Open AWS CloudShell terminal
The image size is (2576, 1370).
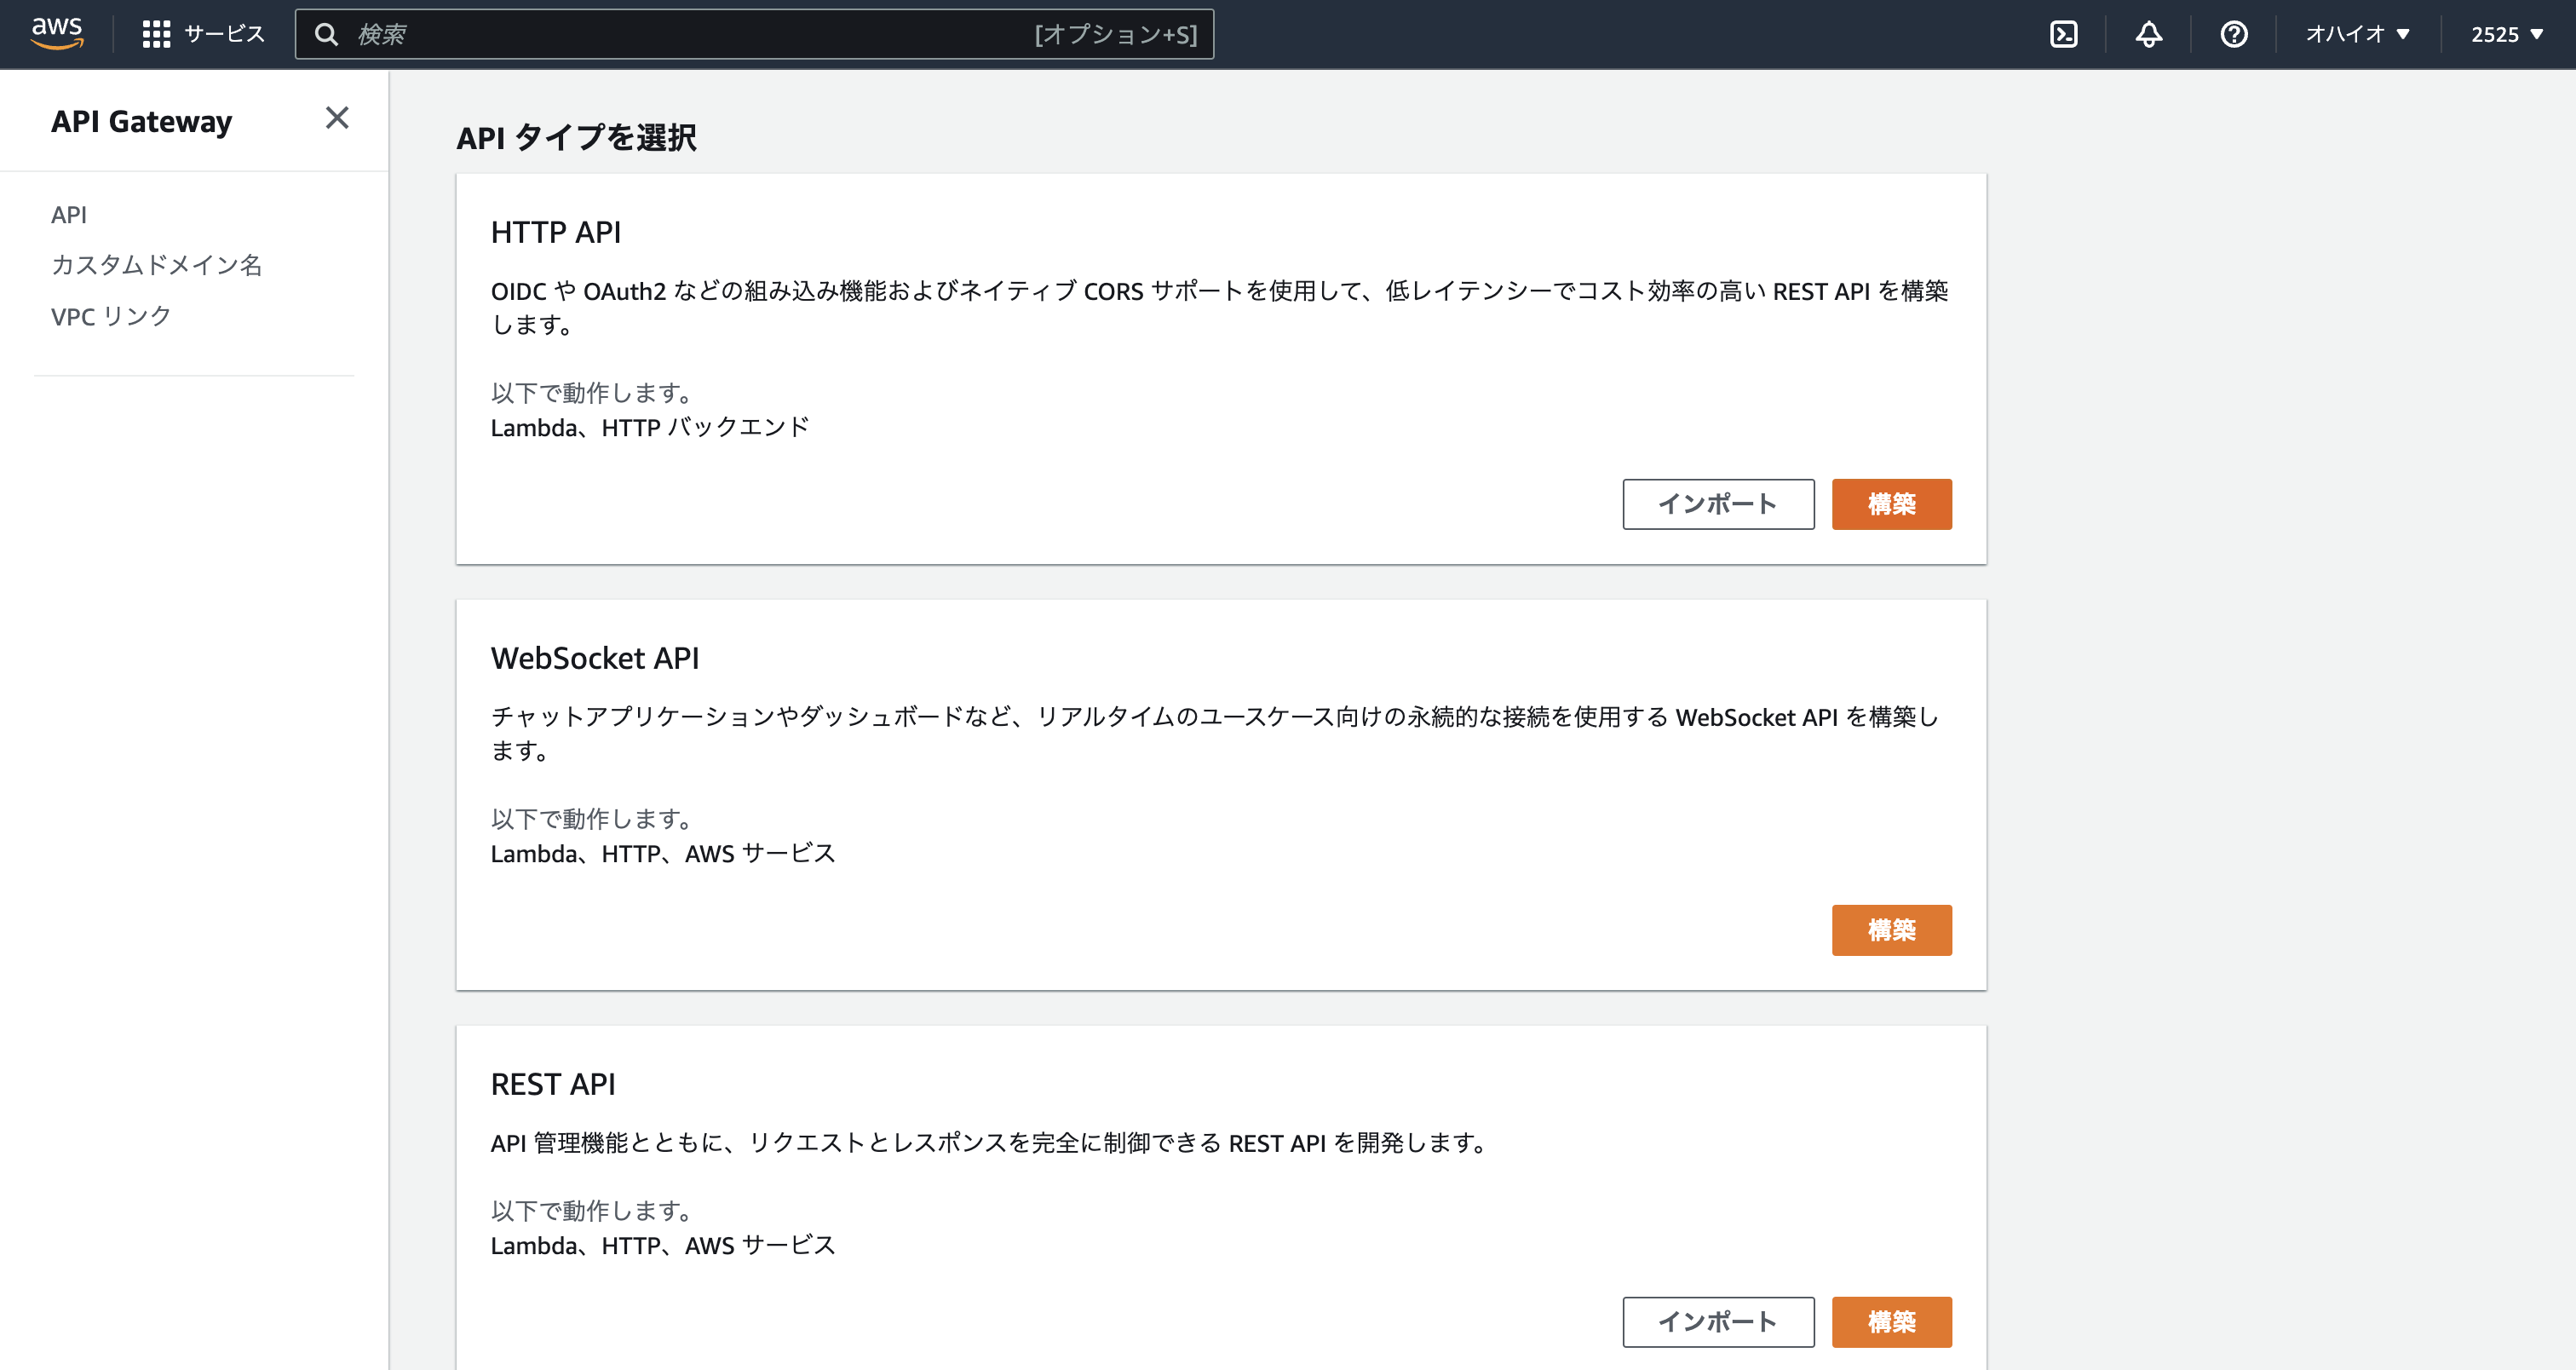tap(2064, 33)
